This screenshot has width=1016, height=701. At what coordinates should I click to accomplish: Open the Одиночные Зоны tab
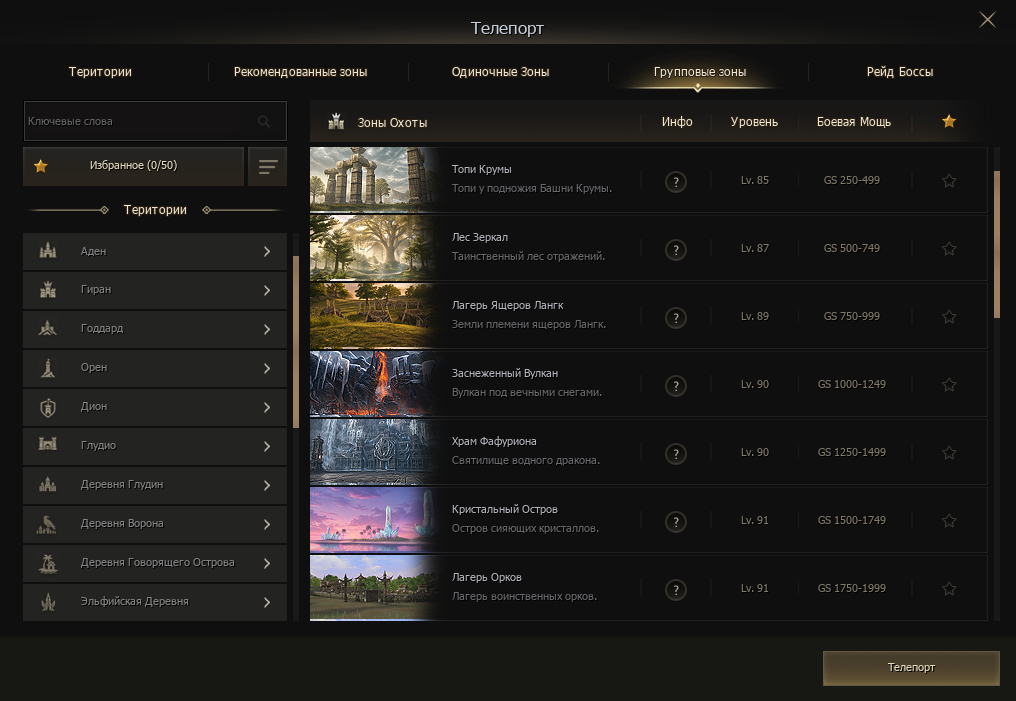click(500, 72)
